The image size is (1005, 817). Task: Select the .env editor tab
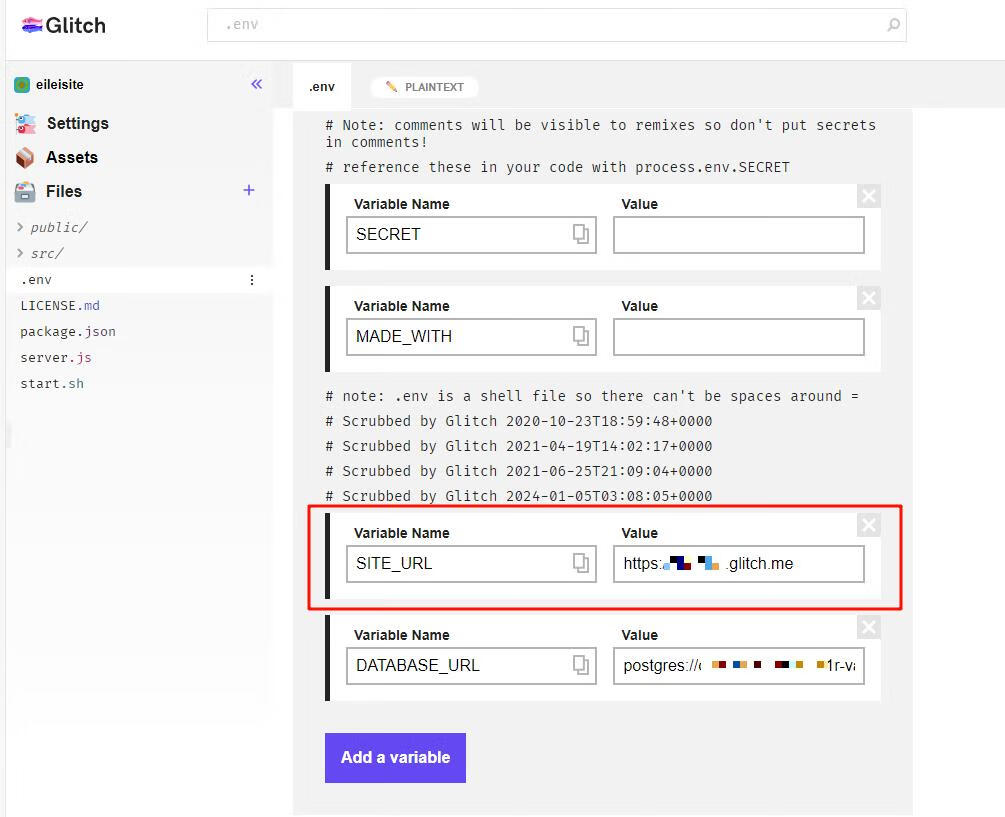tap(322, 87)
